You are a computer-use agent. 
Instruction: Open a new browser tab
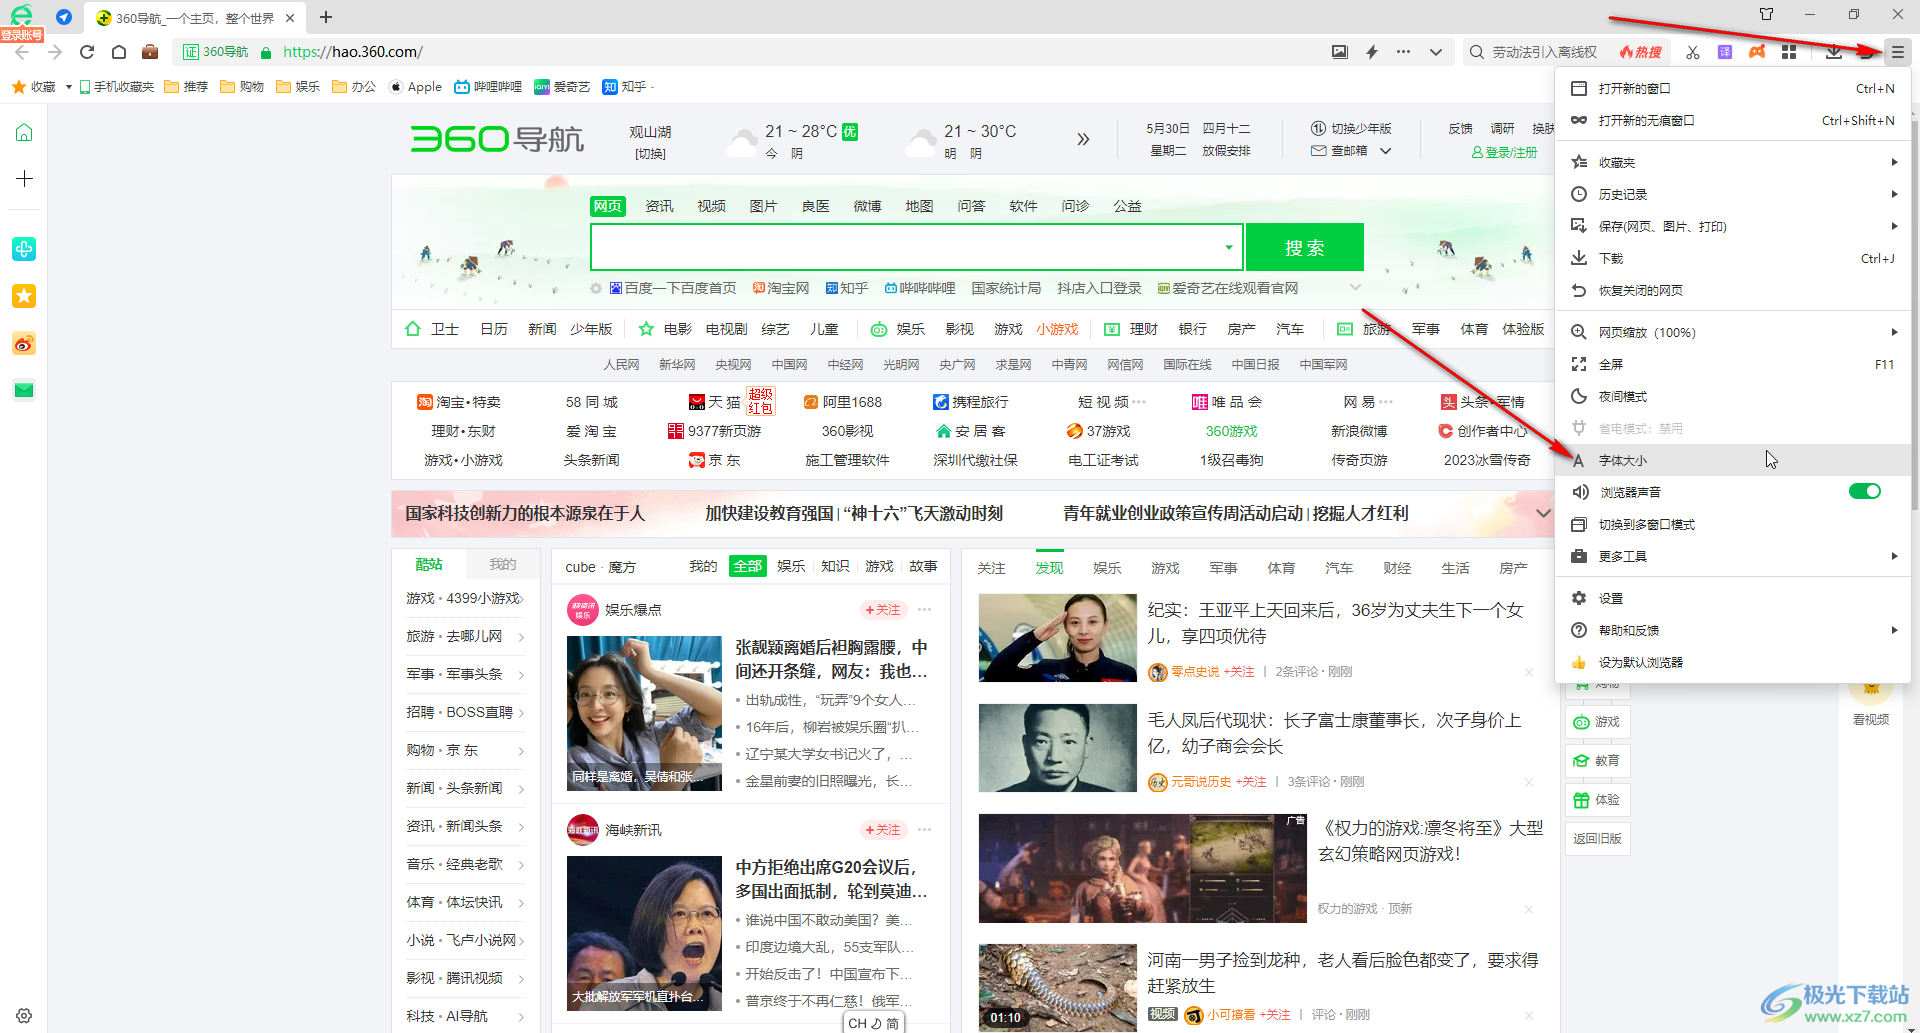(326, 17)
